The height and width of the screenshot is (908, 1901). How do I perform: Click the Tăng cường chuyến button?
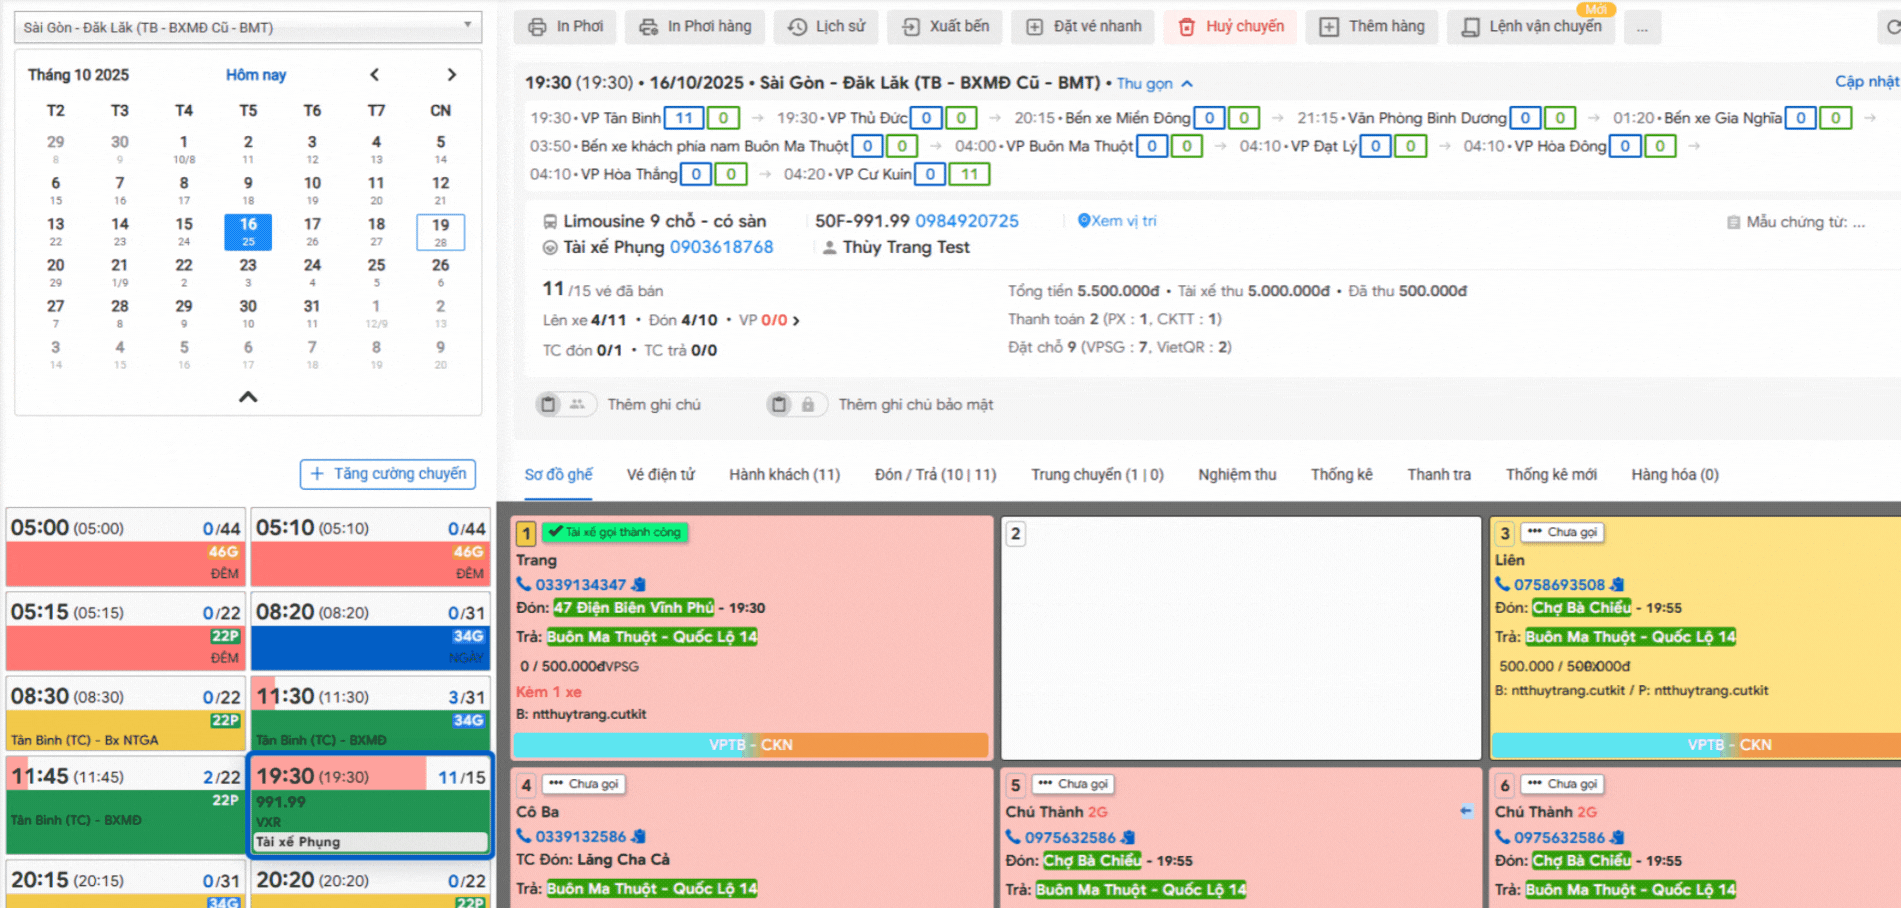tap(387, 474)
